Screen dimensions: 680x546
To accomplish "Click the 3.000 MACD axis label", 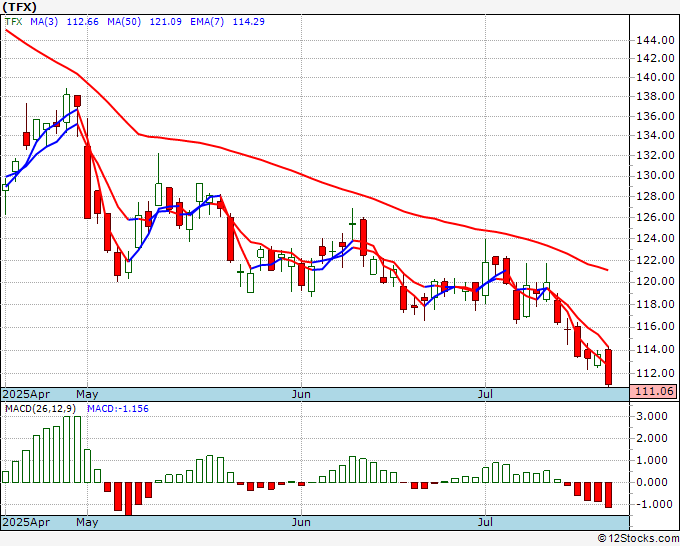I will 653,416.
